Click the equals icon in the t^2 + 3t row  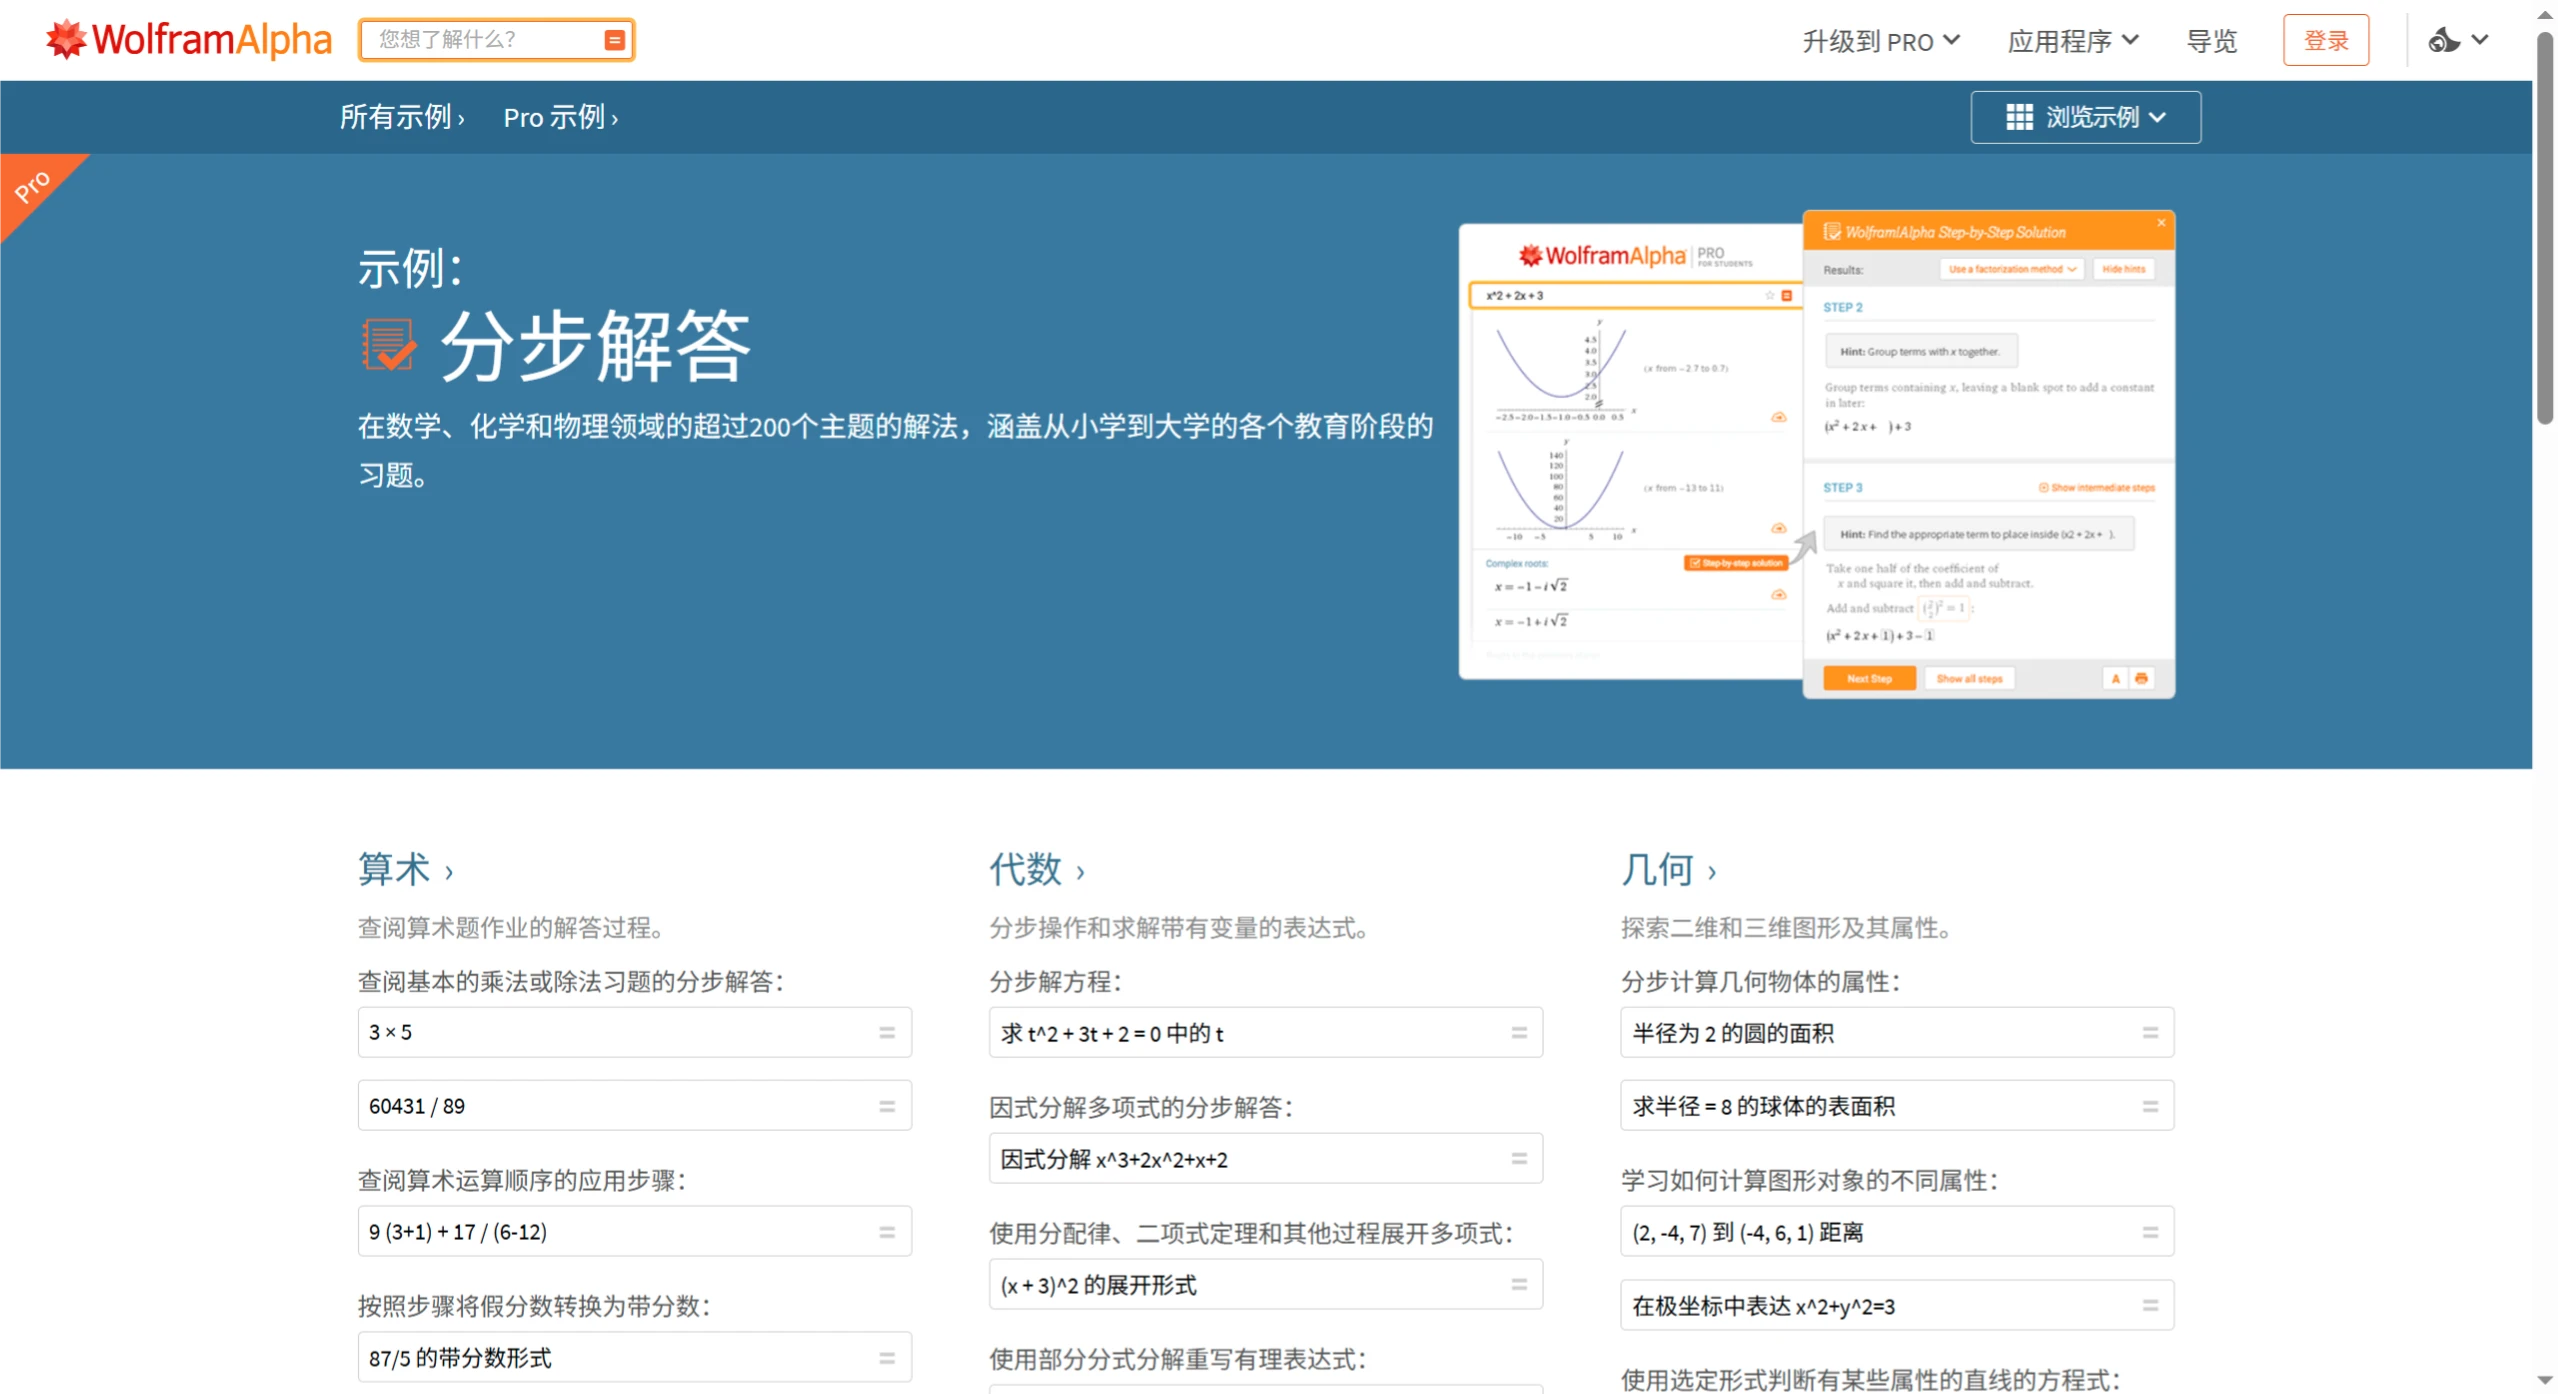(1519, 1032)
